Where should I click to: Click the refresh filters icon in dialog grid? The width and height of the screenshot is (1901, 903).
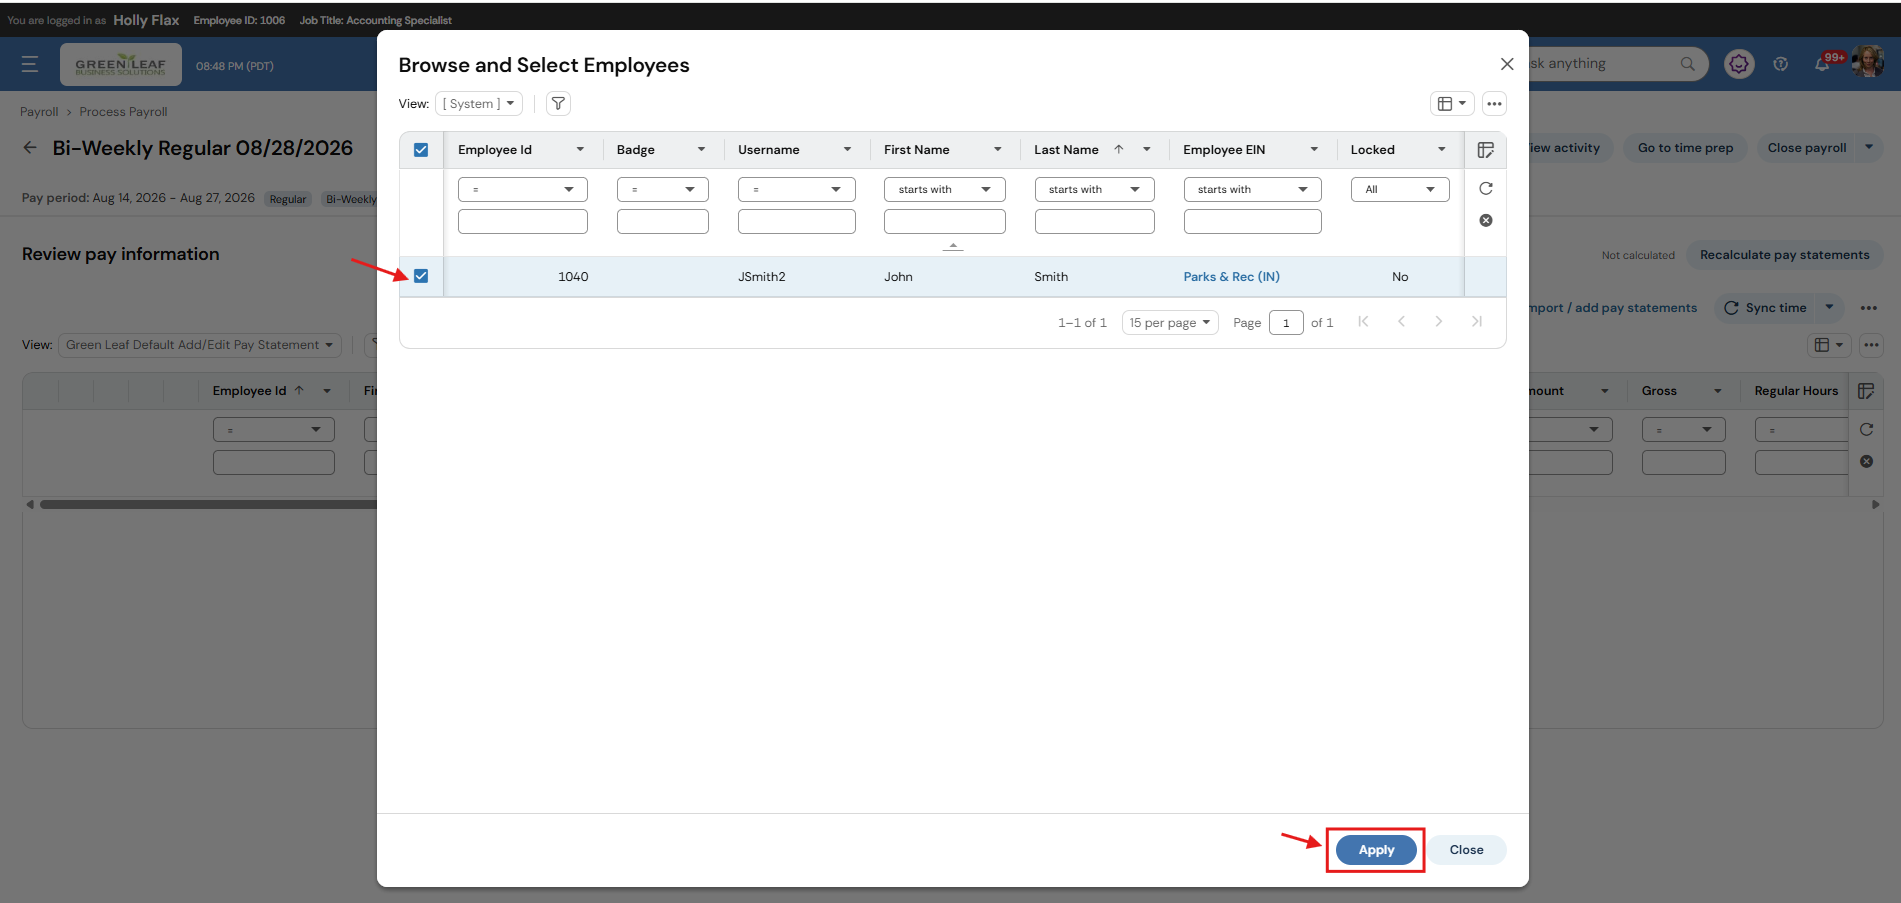[1486, 189]
